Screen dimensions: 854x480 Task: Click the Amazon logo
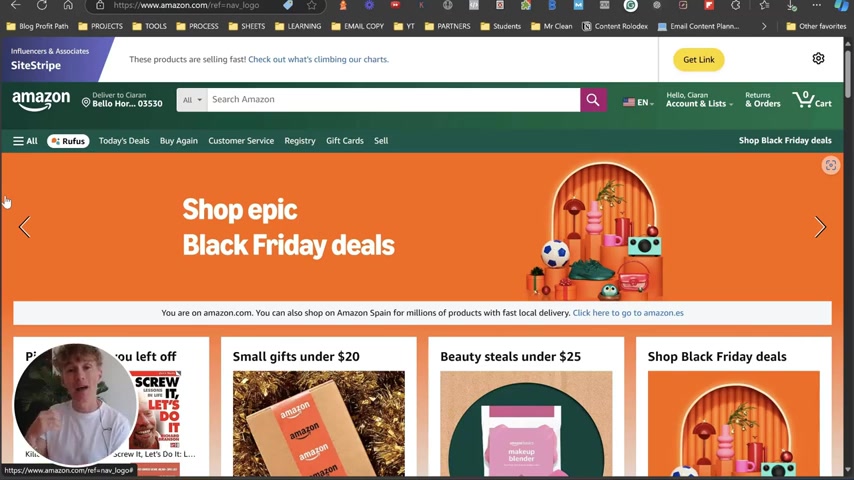coord(41,101)
